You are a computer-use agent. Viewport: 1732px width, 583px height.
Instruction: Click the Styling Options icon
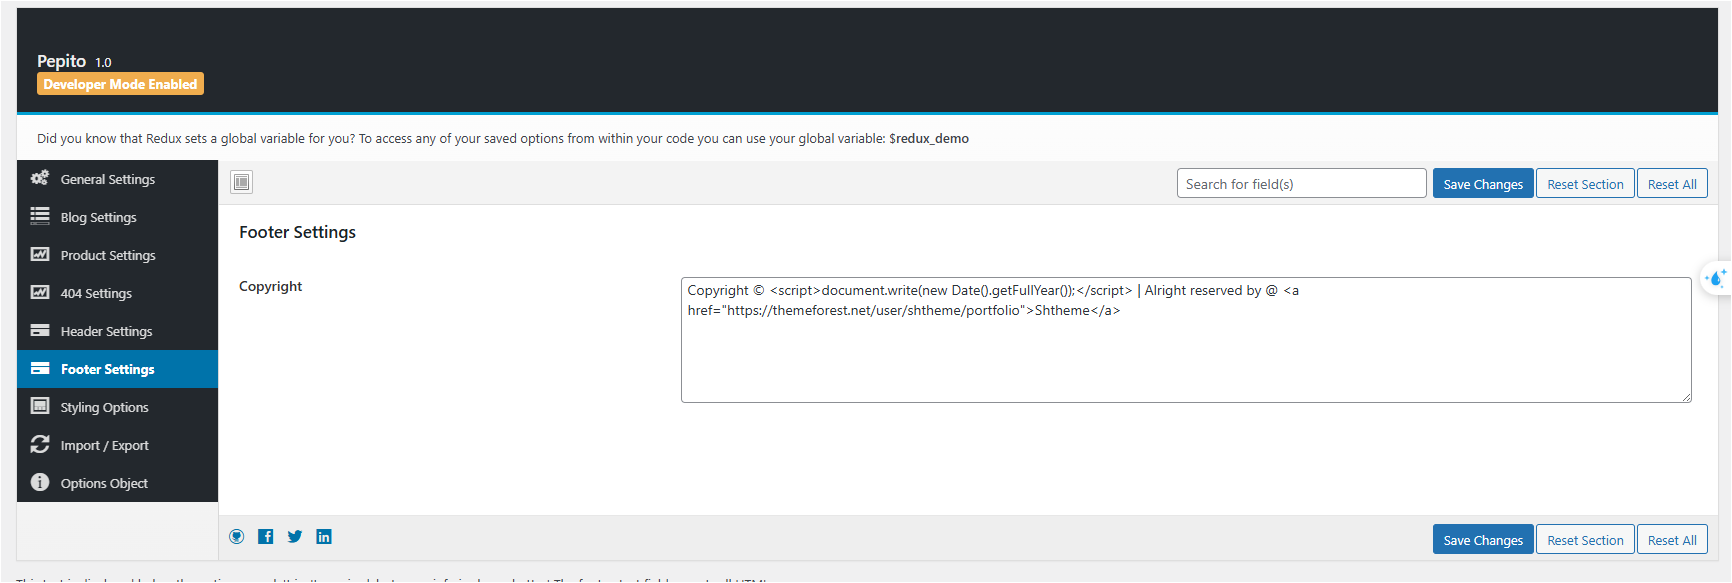[x=40, y=406]
